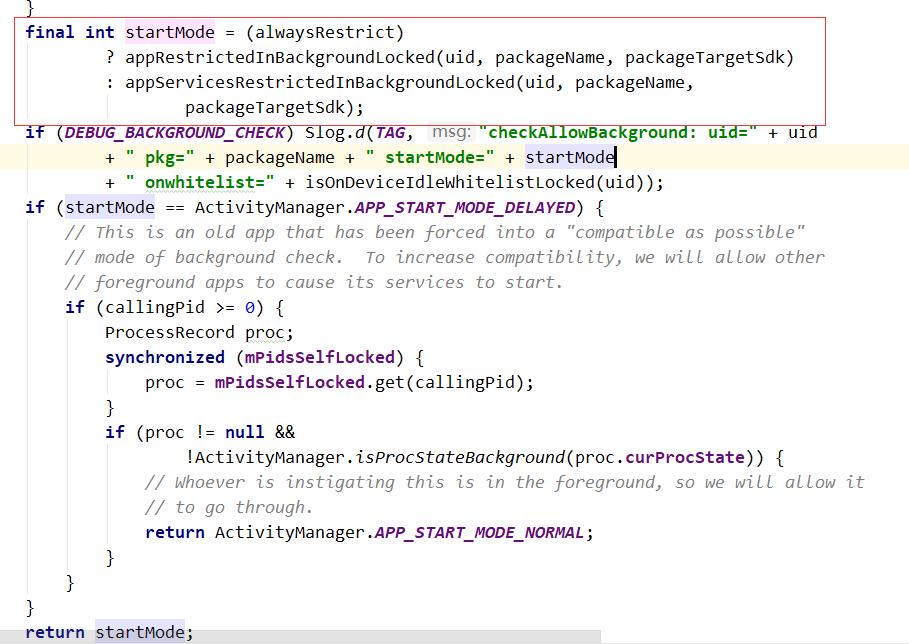The width and height of the screenshot is (909, 644).
Task: Click 'startMode' in the final return statement
Action: [140, 632]
